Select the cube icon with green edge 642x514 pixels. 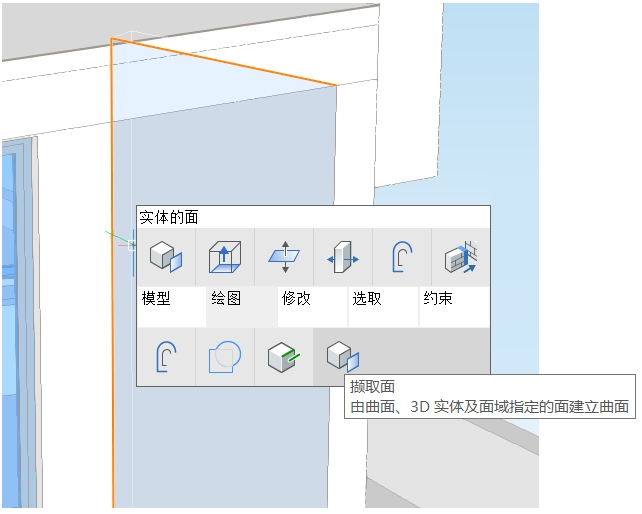click(x=284, y=357)
